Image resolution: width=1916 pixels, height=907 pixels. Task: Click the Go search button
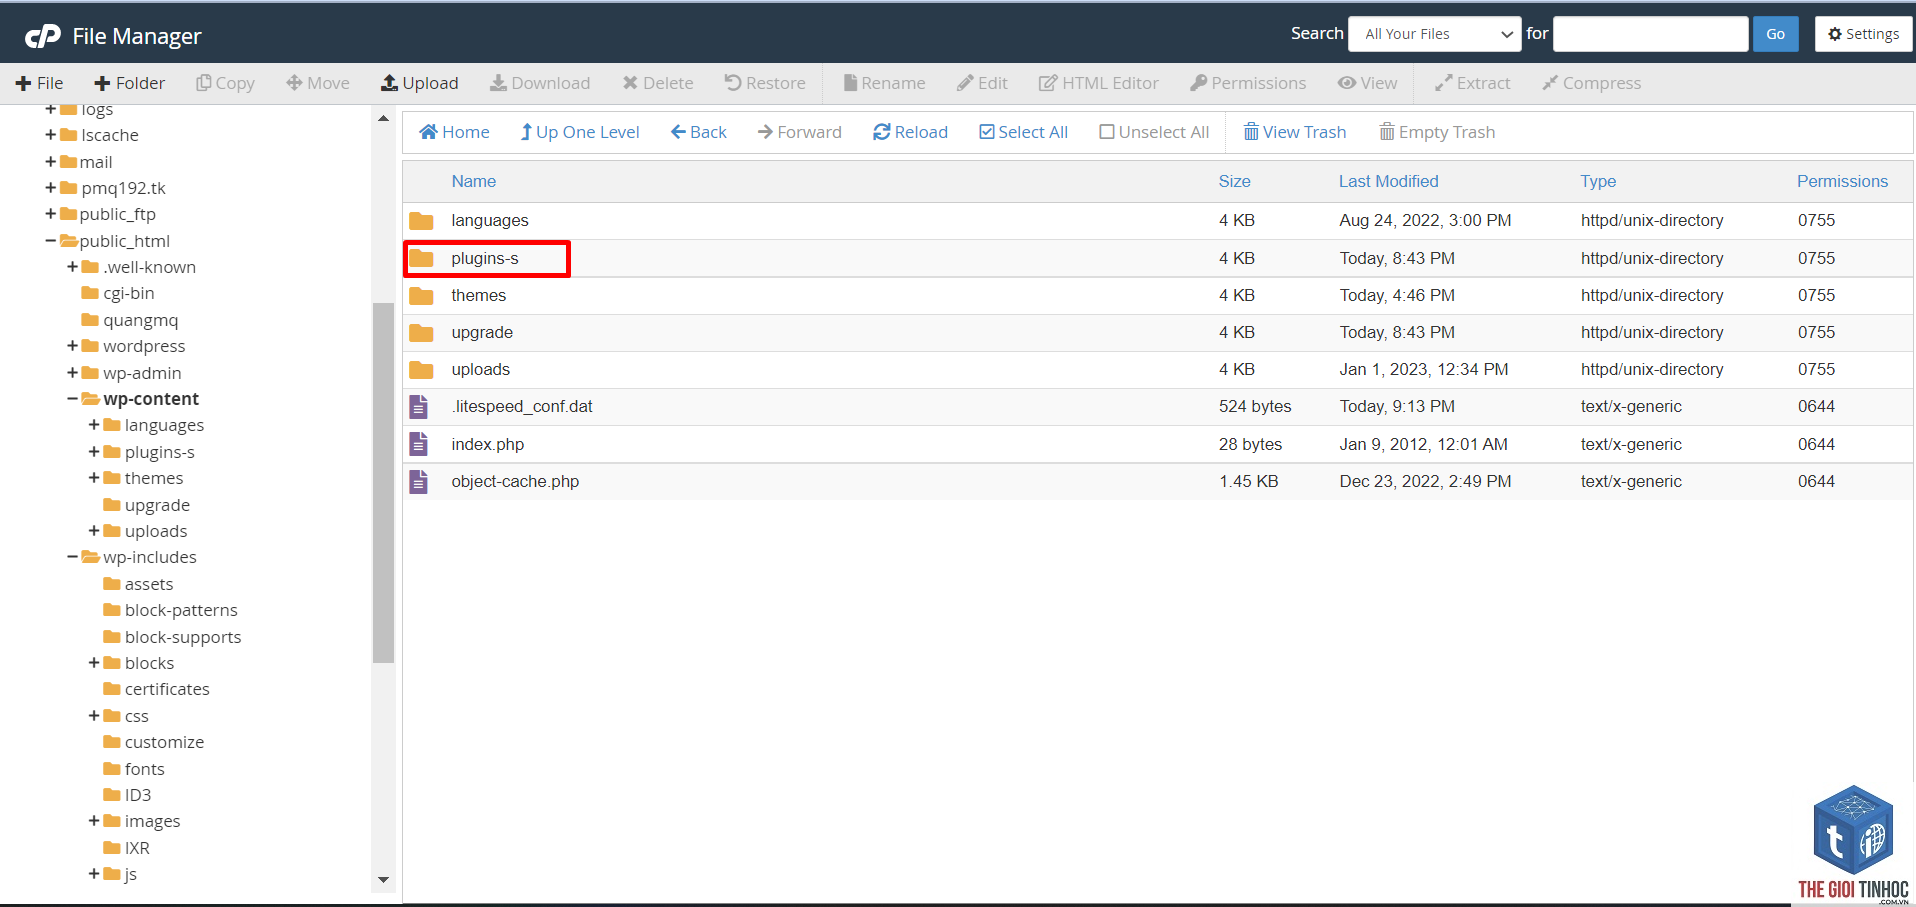[x=1775, y=34]
